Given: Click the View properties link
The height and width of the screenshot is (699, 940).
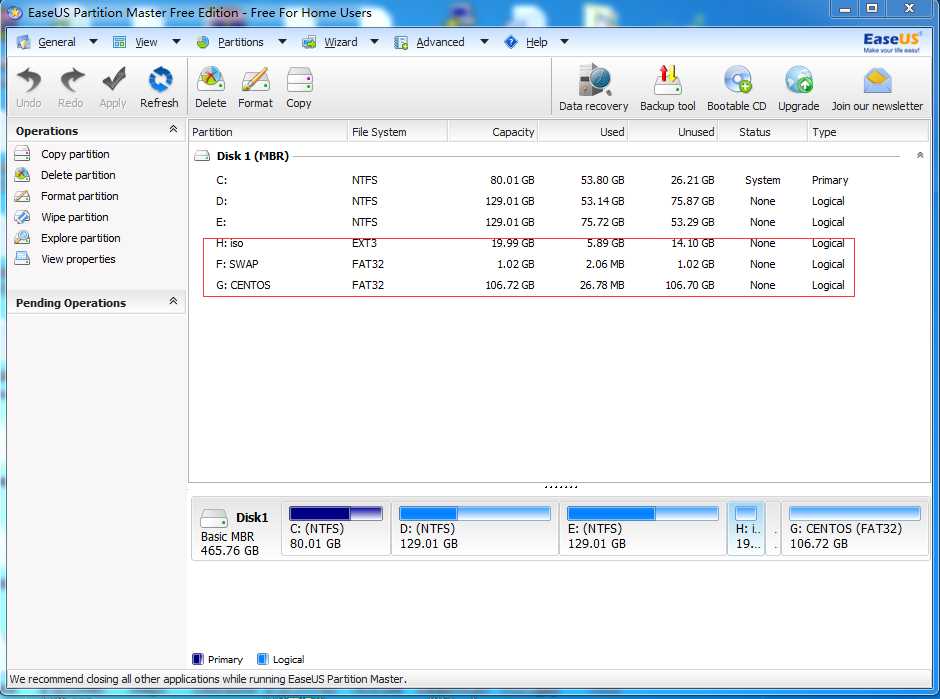Looking at the screenshot, I should 78,259.
